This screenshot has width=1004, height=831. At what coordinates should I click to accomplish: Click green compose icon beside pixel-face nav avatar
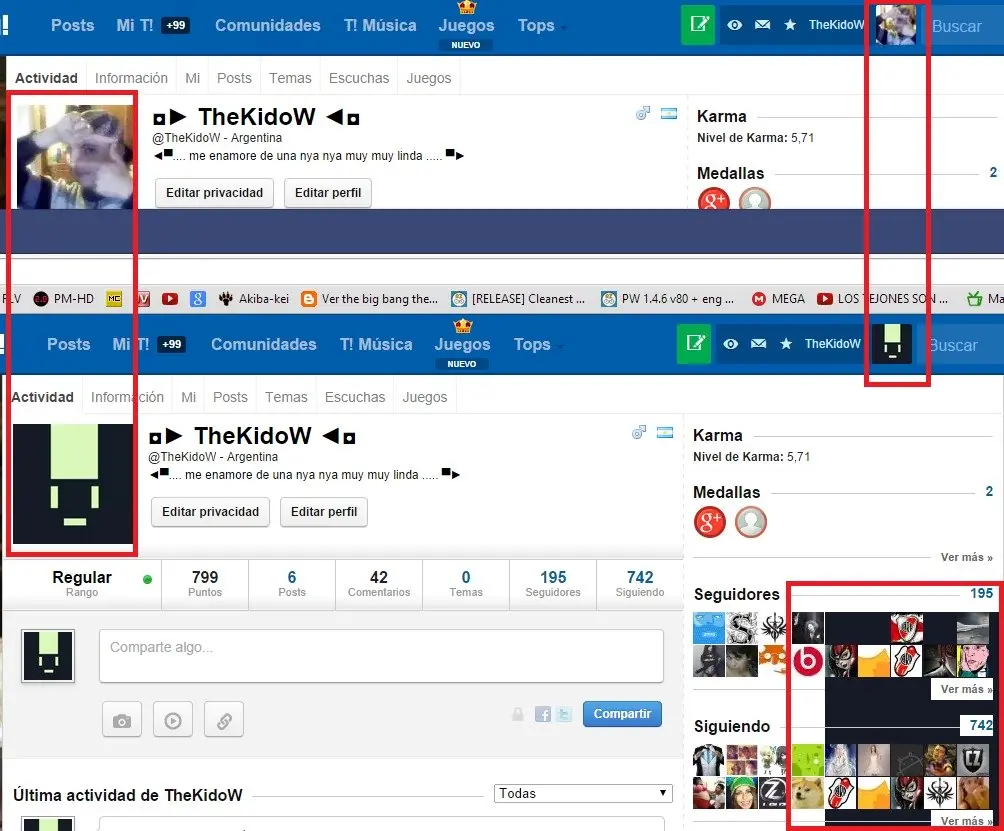[x=694, y=344]
